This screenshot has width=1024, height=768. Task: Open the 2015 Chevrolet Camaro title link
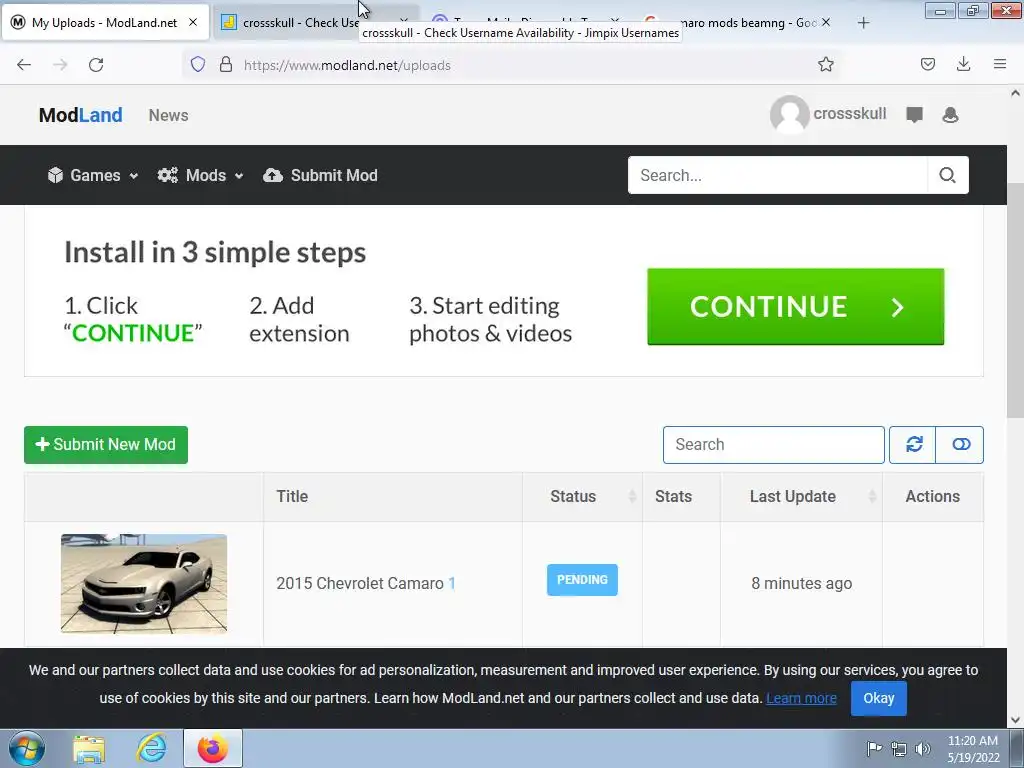[x=360, y=583]
